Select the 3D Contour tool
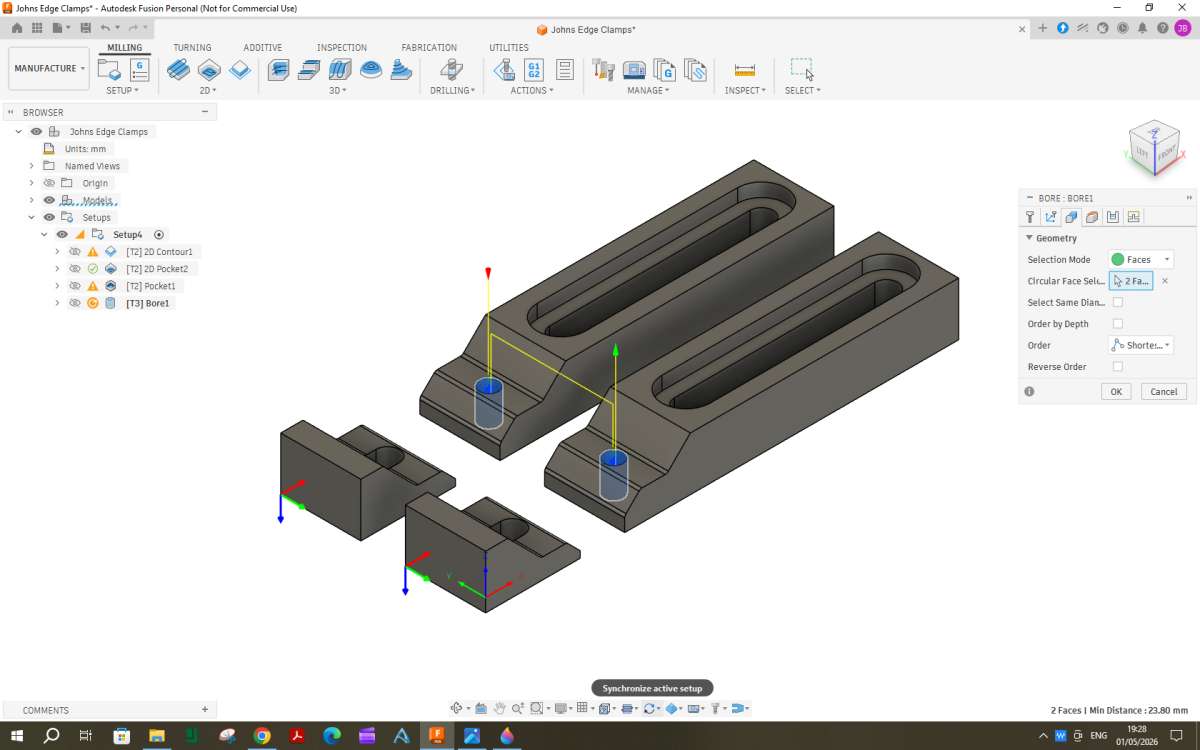This screenshot has height=750, width=1200. point(371,70)
